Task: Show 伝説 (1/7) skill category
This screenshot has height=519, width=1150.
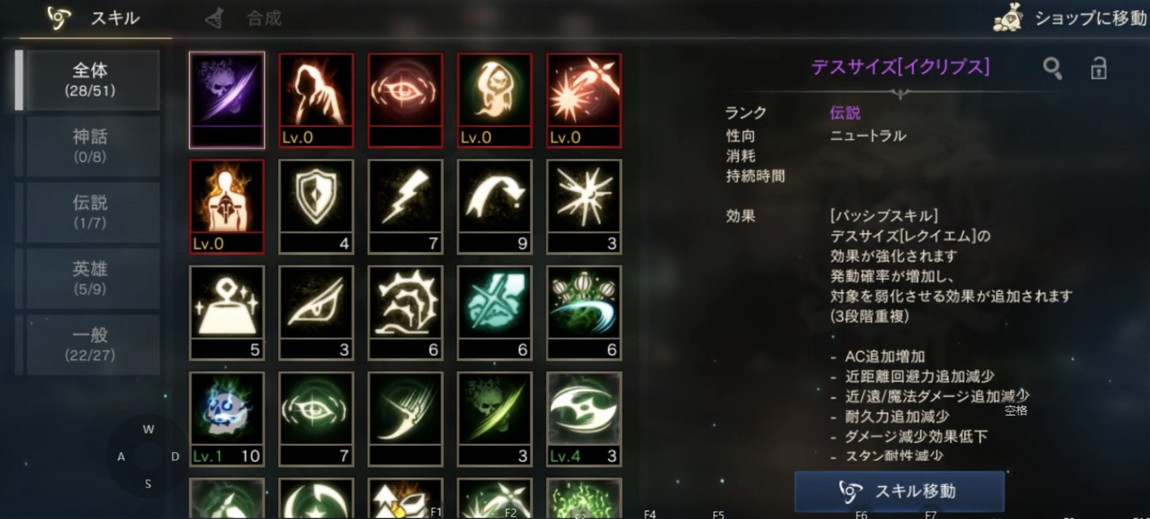Action: (92, 213)
